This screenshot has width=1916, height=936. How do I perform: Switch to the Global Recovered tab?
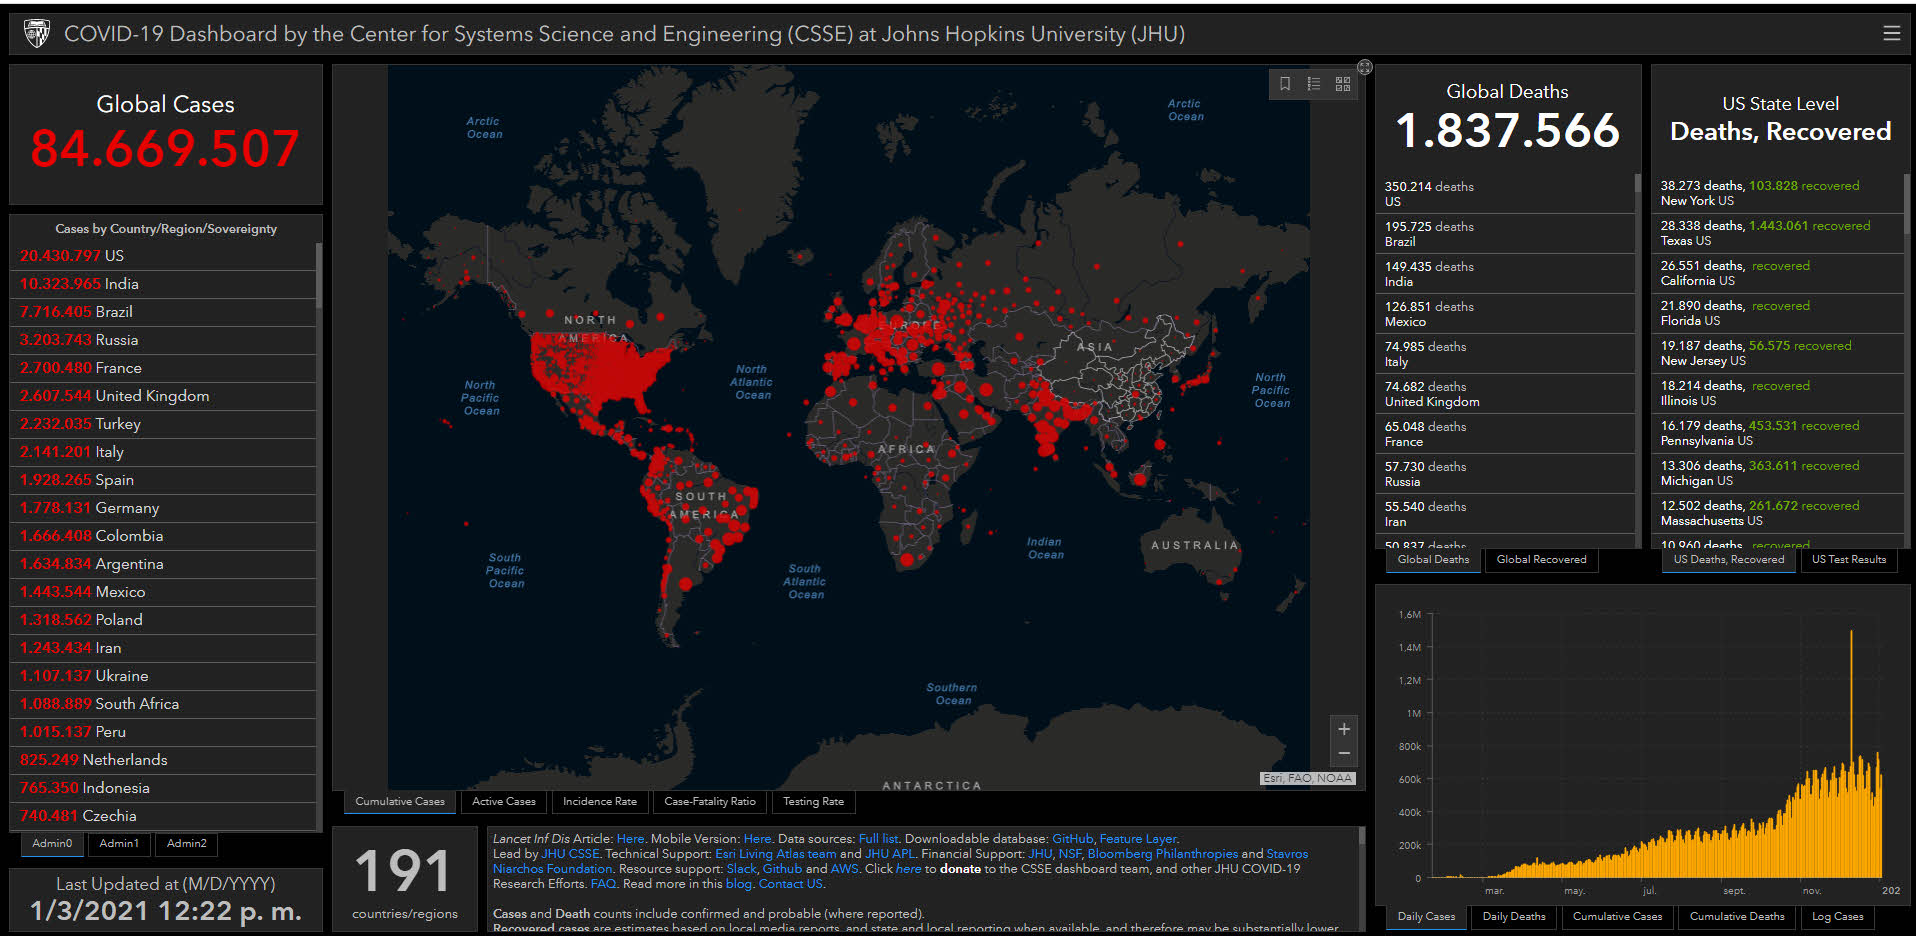(x=1541, y=560)
